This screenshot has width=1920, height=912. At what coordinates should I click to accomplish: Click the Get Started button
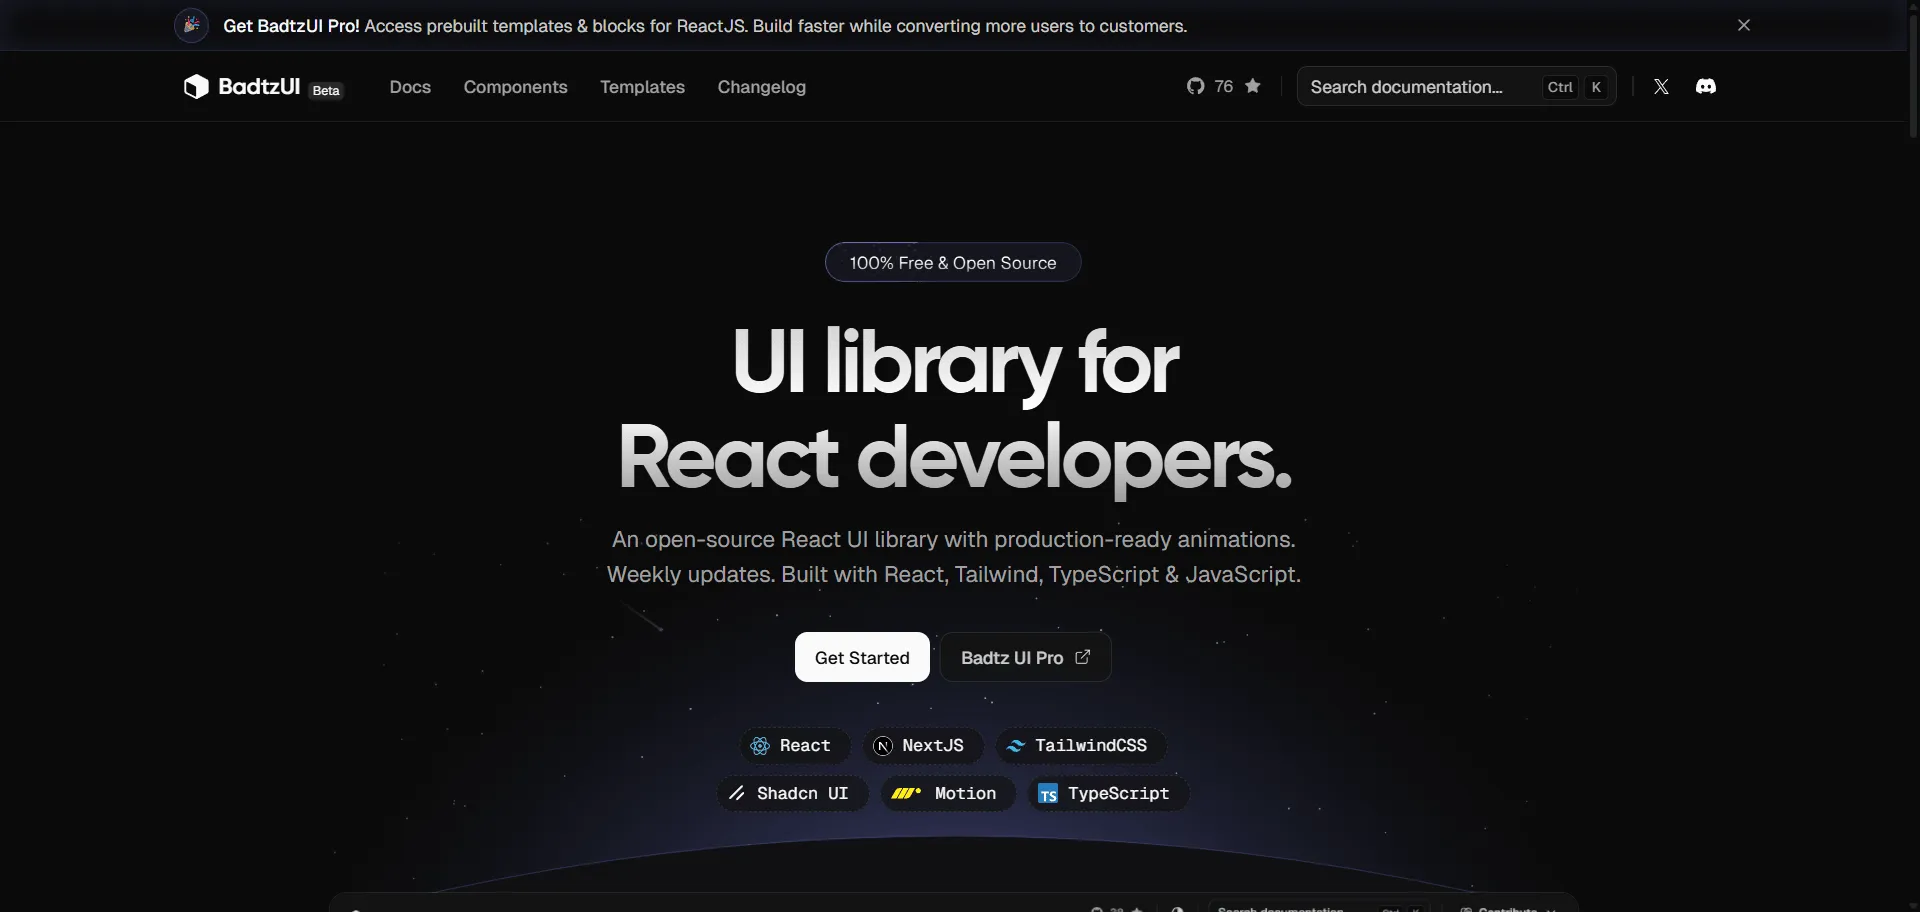tap(862, 657)
